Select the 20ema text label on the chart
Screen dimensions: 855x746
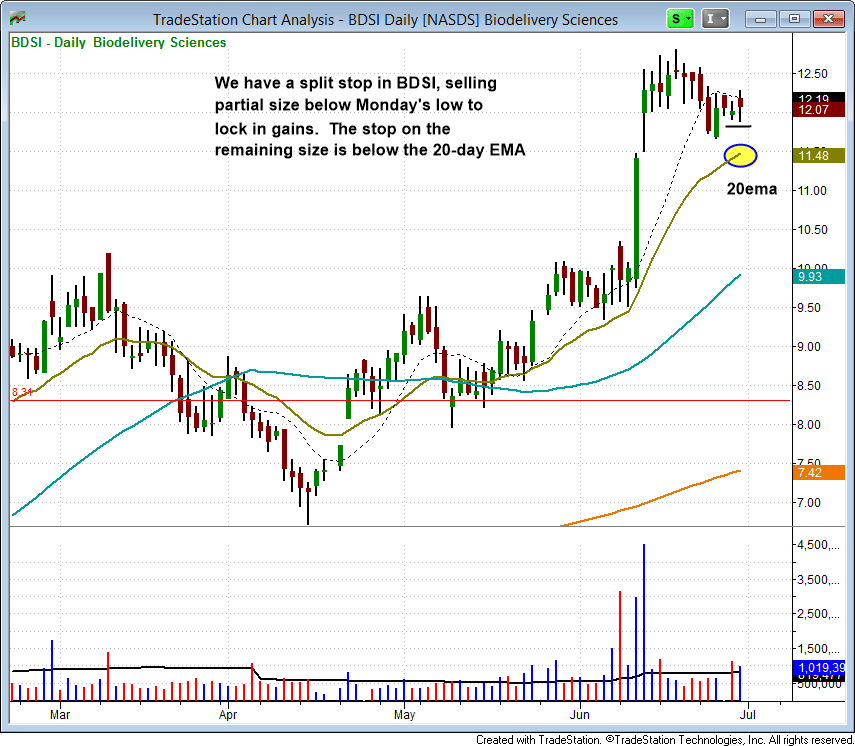tap(751, 189)
